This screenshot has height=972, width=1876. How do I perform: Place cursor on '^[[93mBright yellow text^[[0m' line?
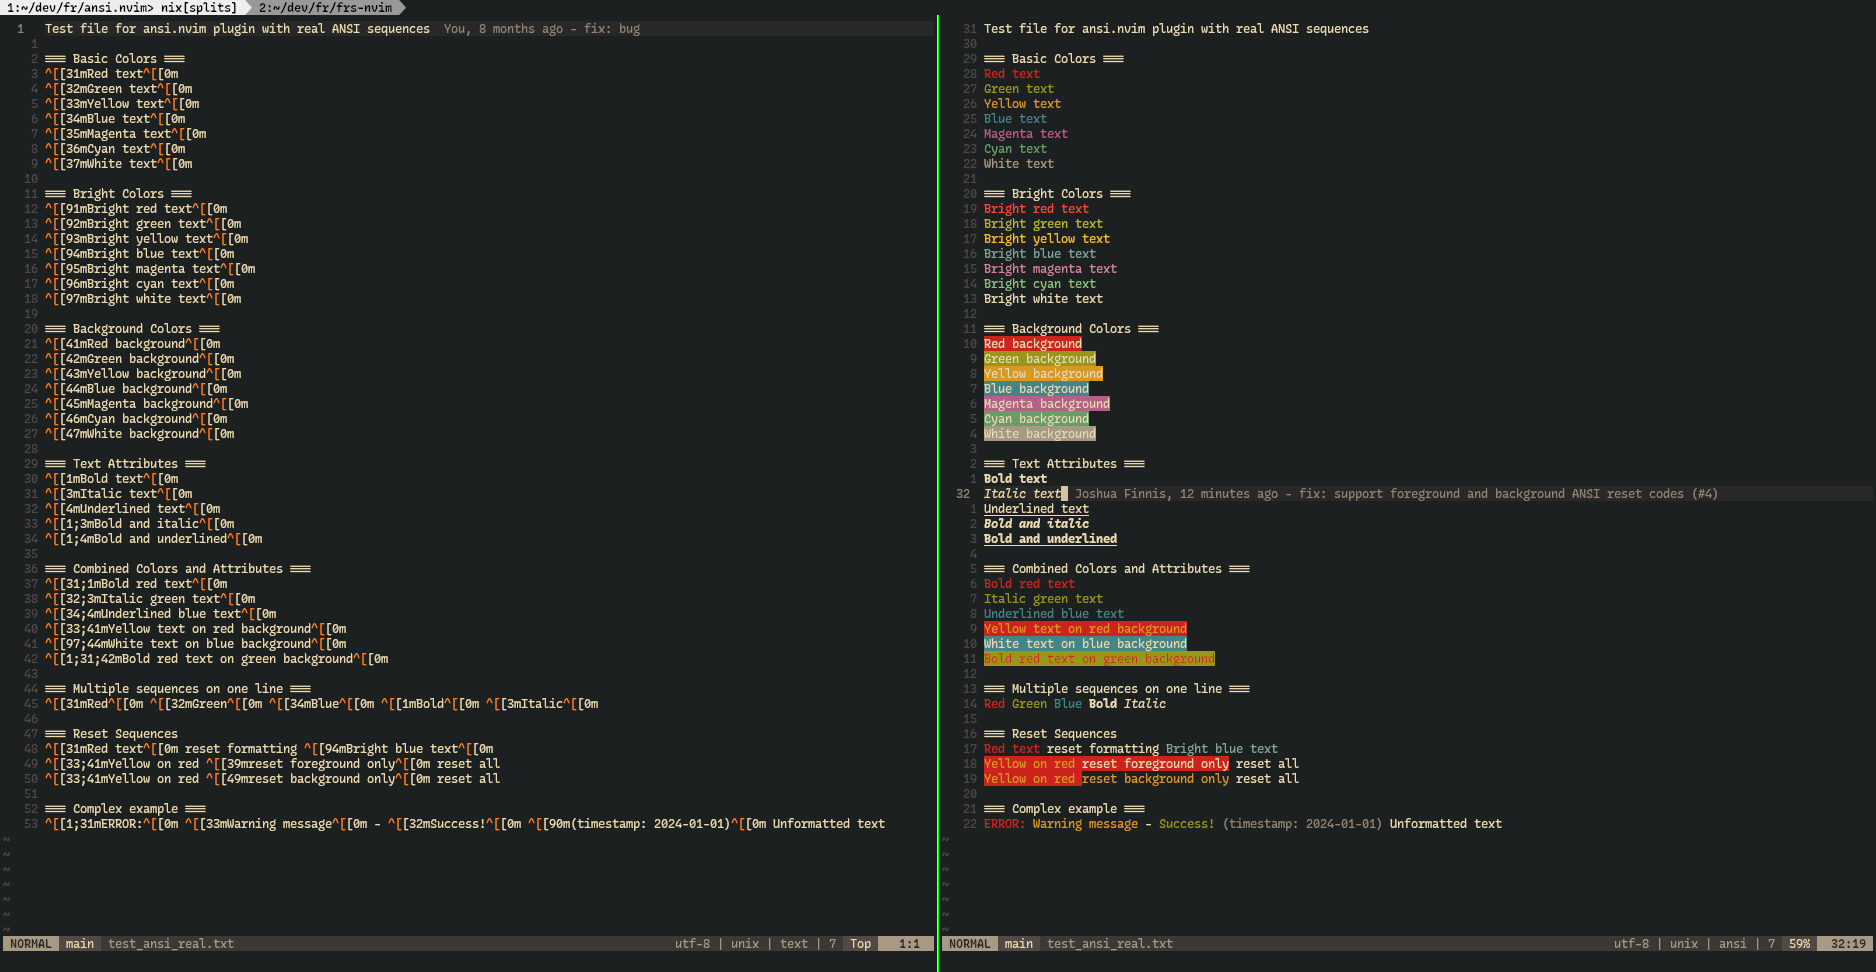[147, 239]
